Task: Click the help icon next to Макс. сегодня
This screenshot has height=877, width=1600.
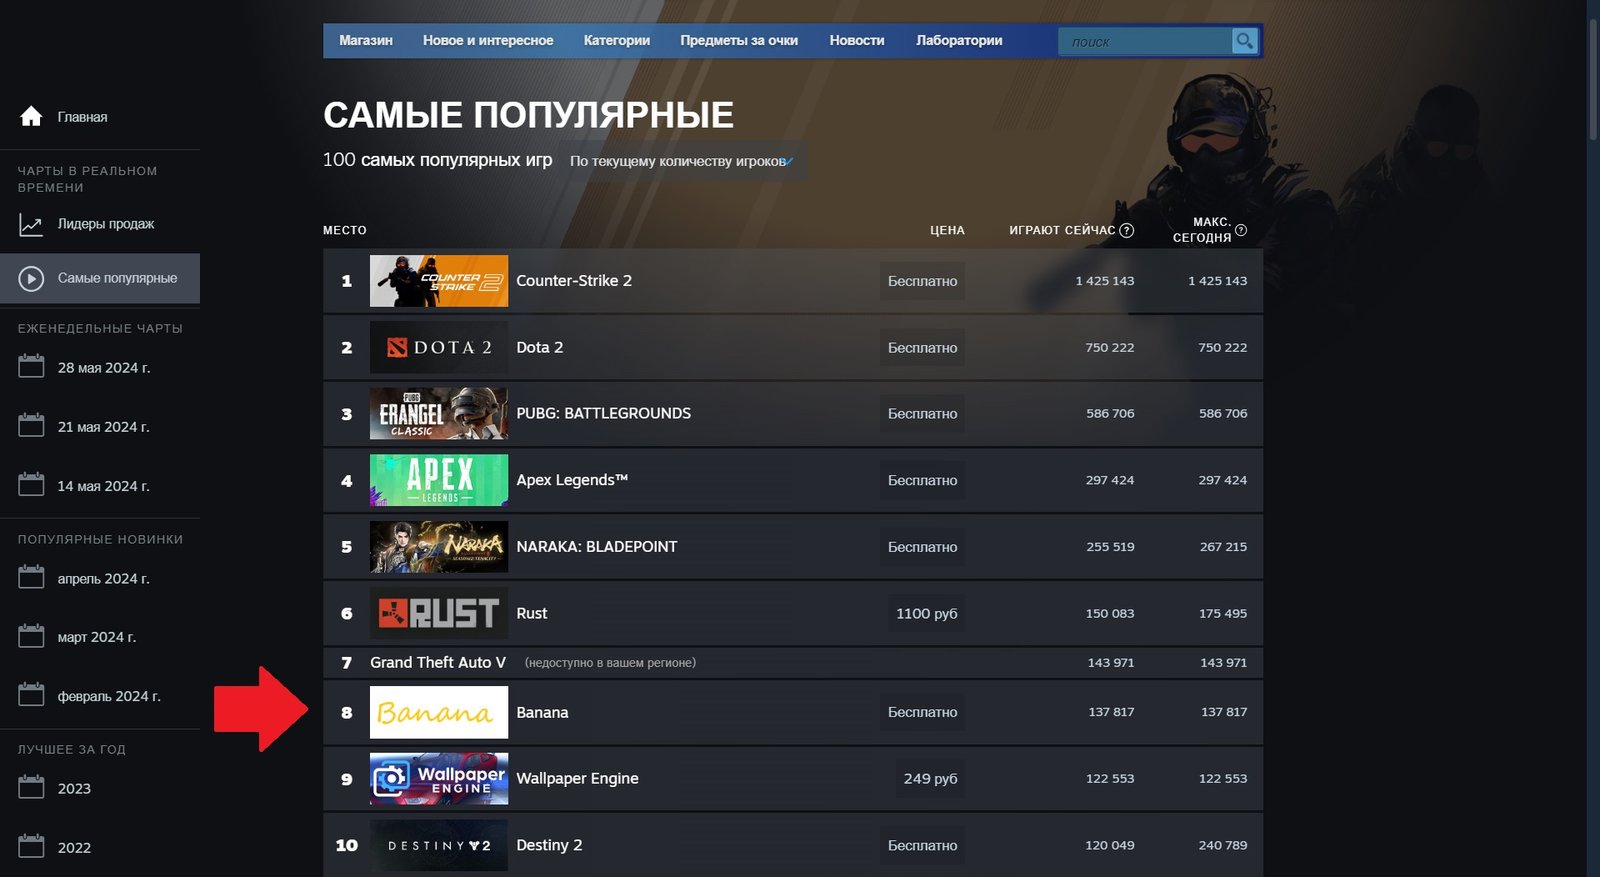Action: tap(1241, 230)
